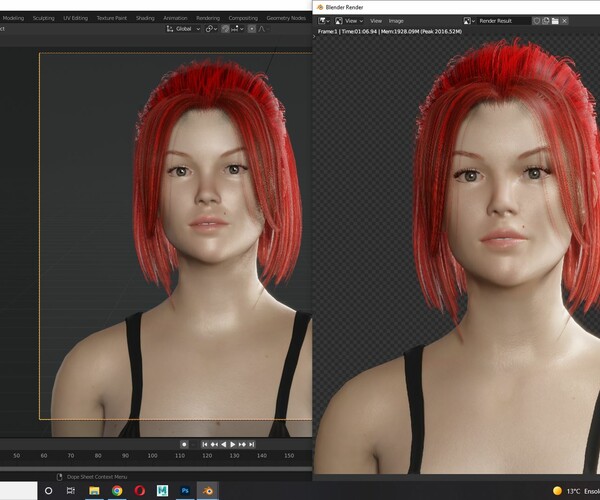Viewport: 600px width, 500px height.
Task: Click the new image icon next to Render Result
Action: point(546,21)
